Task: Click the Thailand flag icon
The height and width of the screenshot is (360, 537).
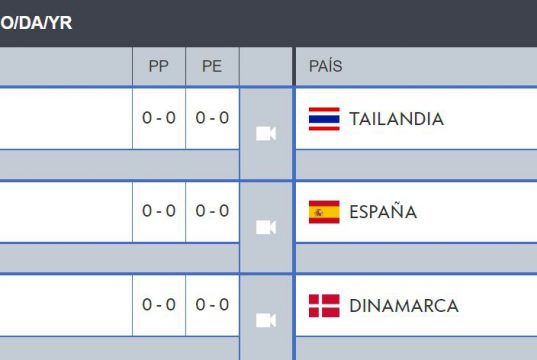Action: point(324,119)
